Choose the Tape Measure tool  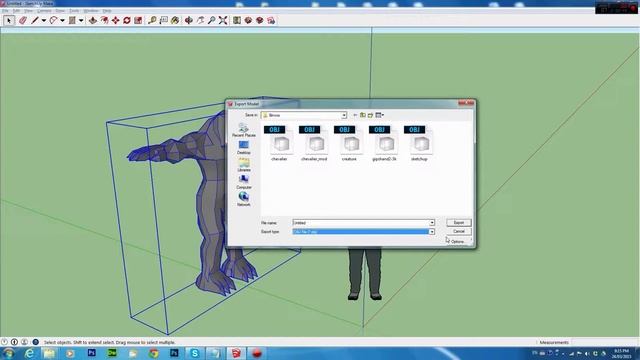pyautogui.click(x=152, y=20)
